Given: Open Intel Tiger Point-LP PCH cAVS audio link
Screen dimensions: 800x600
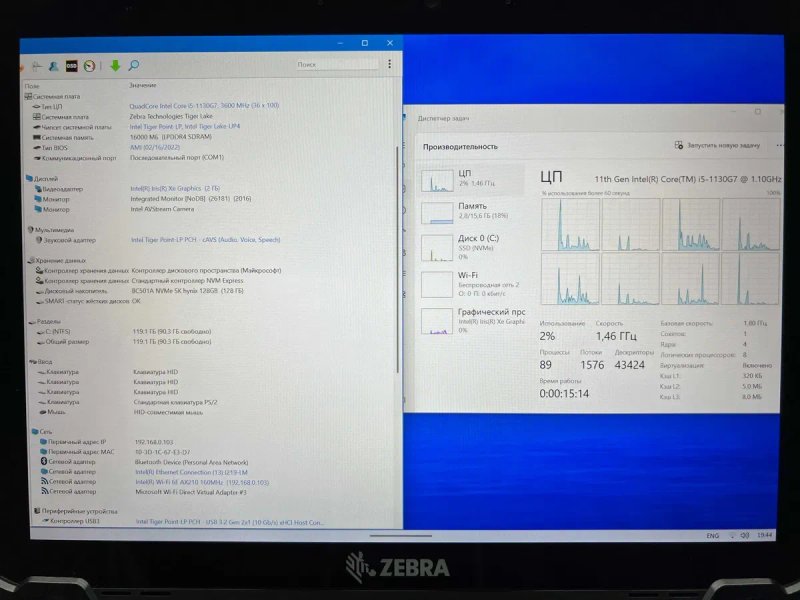Looking at the screenshot, I should coord(206,240).
